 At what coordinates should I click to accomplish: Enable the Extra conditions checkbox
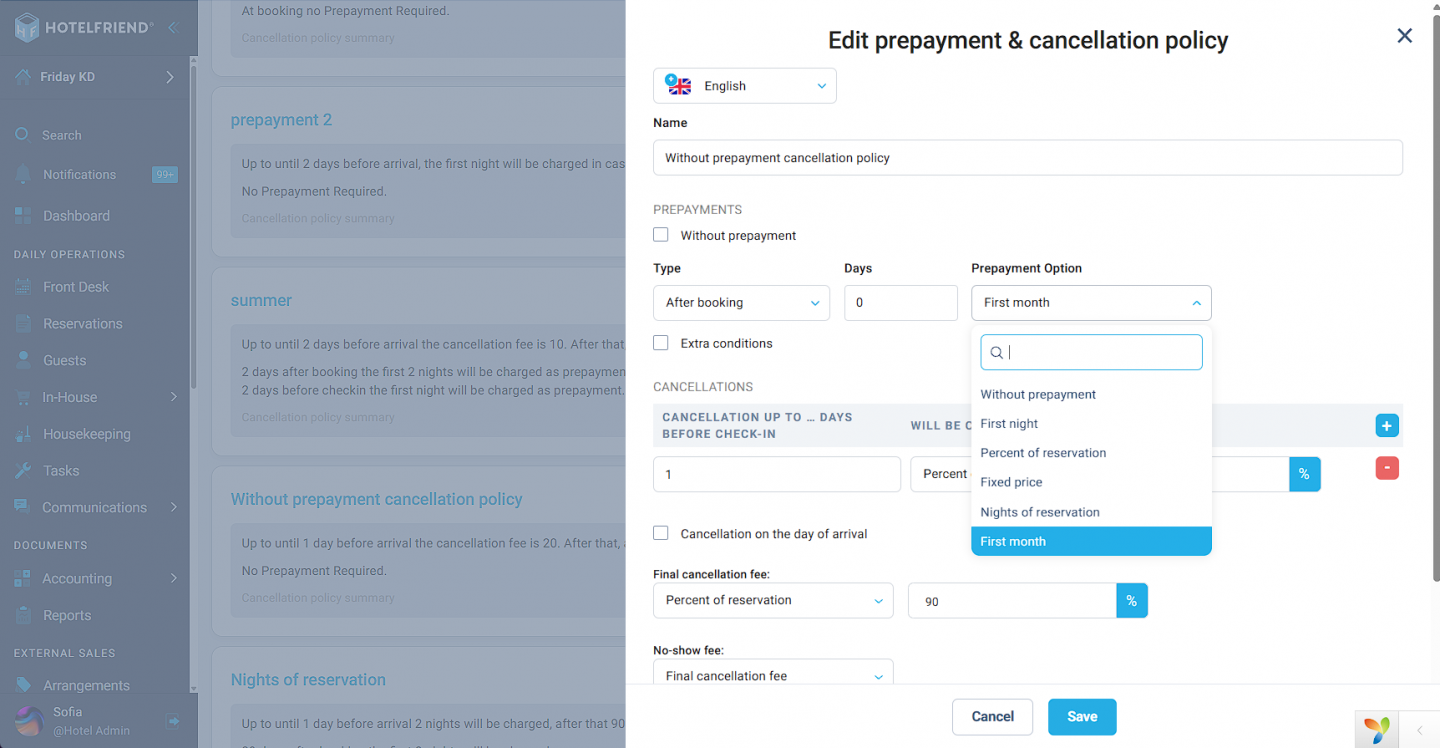661,343
